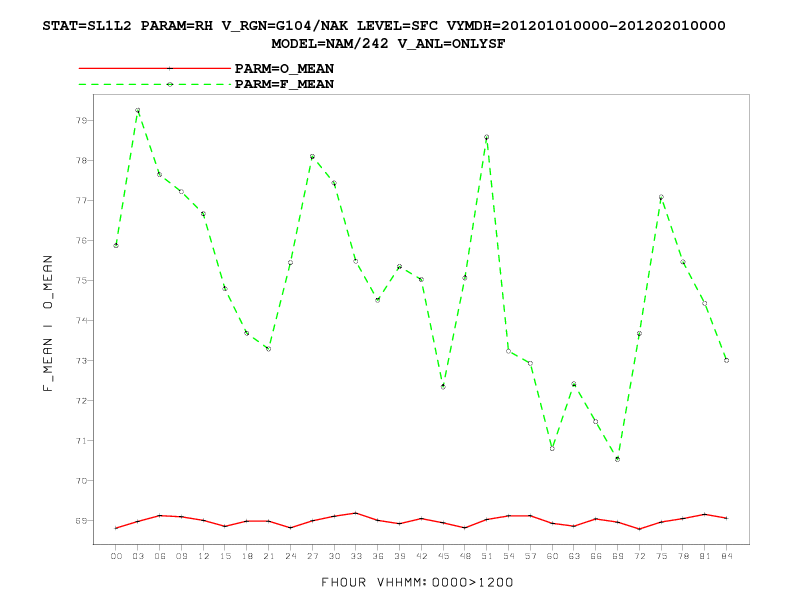The height and width of the screenshot is (612, 792).
Task: Select the O_MEAN red marker at hour 00
Action: pos(116,528)
